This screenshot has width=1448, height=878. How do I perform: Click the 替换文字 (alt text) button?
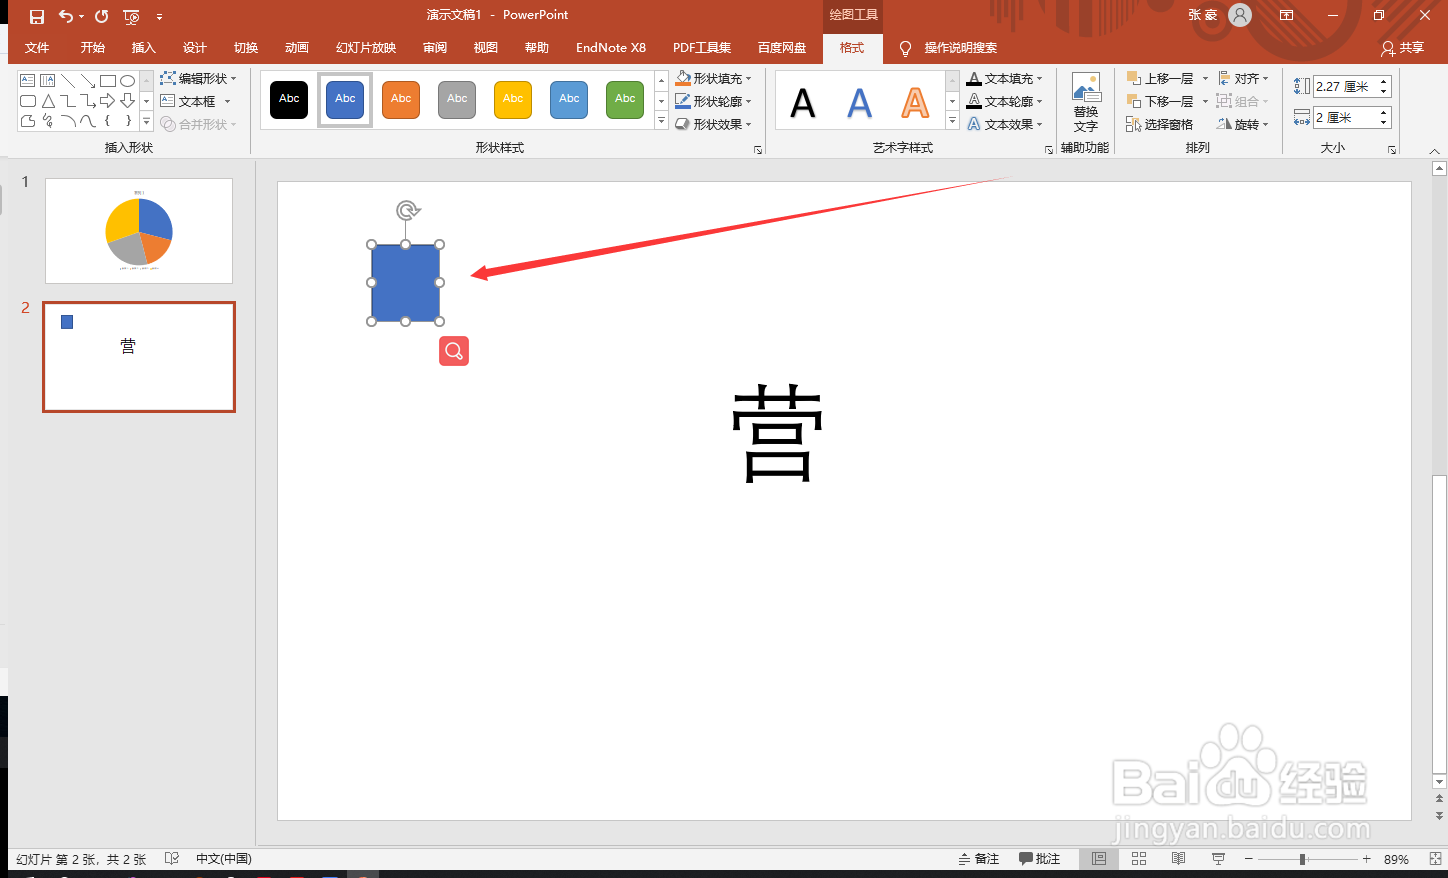[1086, 100]
